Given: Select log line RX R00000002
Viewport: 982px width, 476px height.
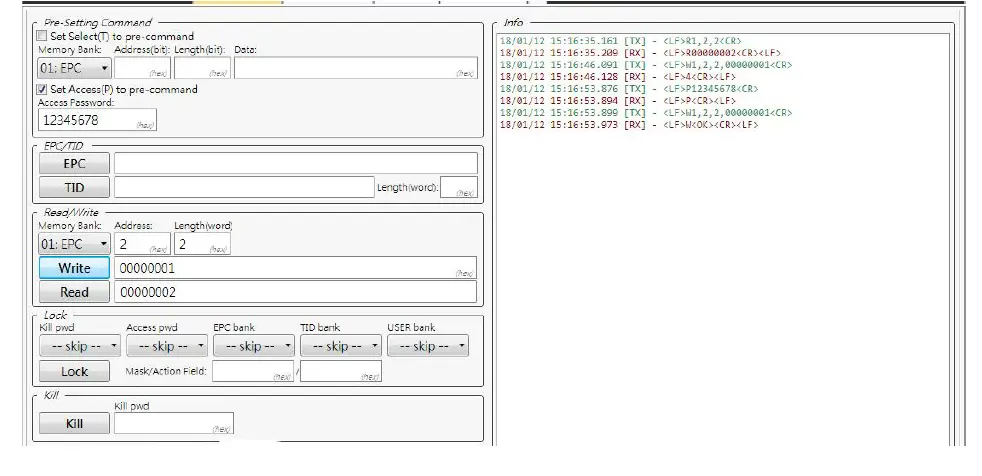Looking at the screenshot, I should (x=641, y=53).
